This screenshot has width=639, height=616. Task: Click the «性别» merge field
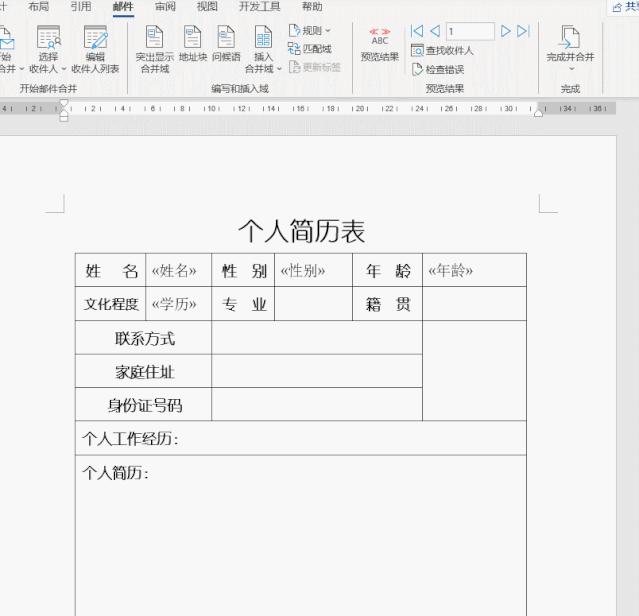pos(303,271)
